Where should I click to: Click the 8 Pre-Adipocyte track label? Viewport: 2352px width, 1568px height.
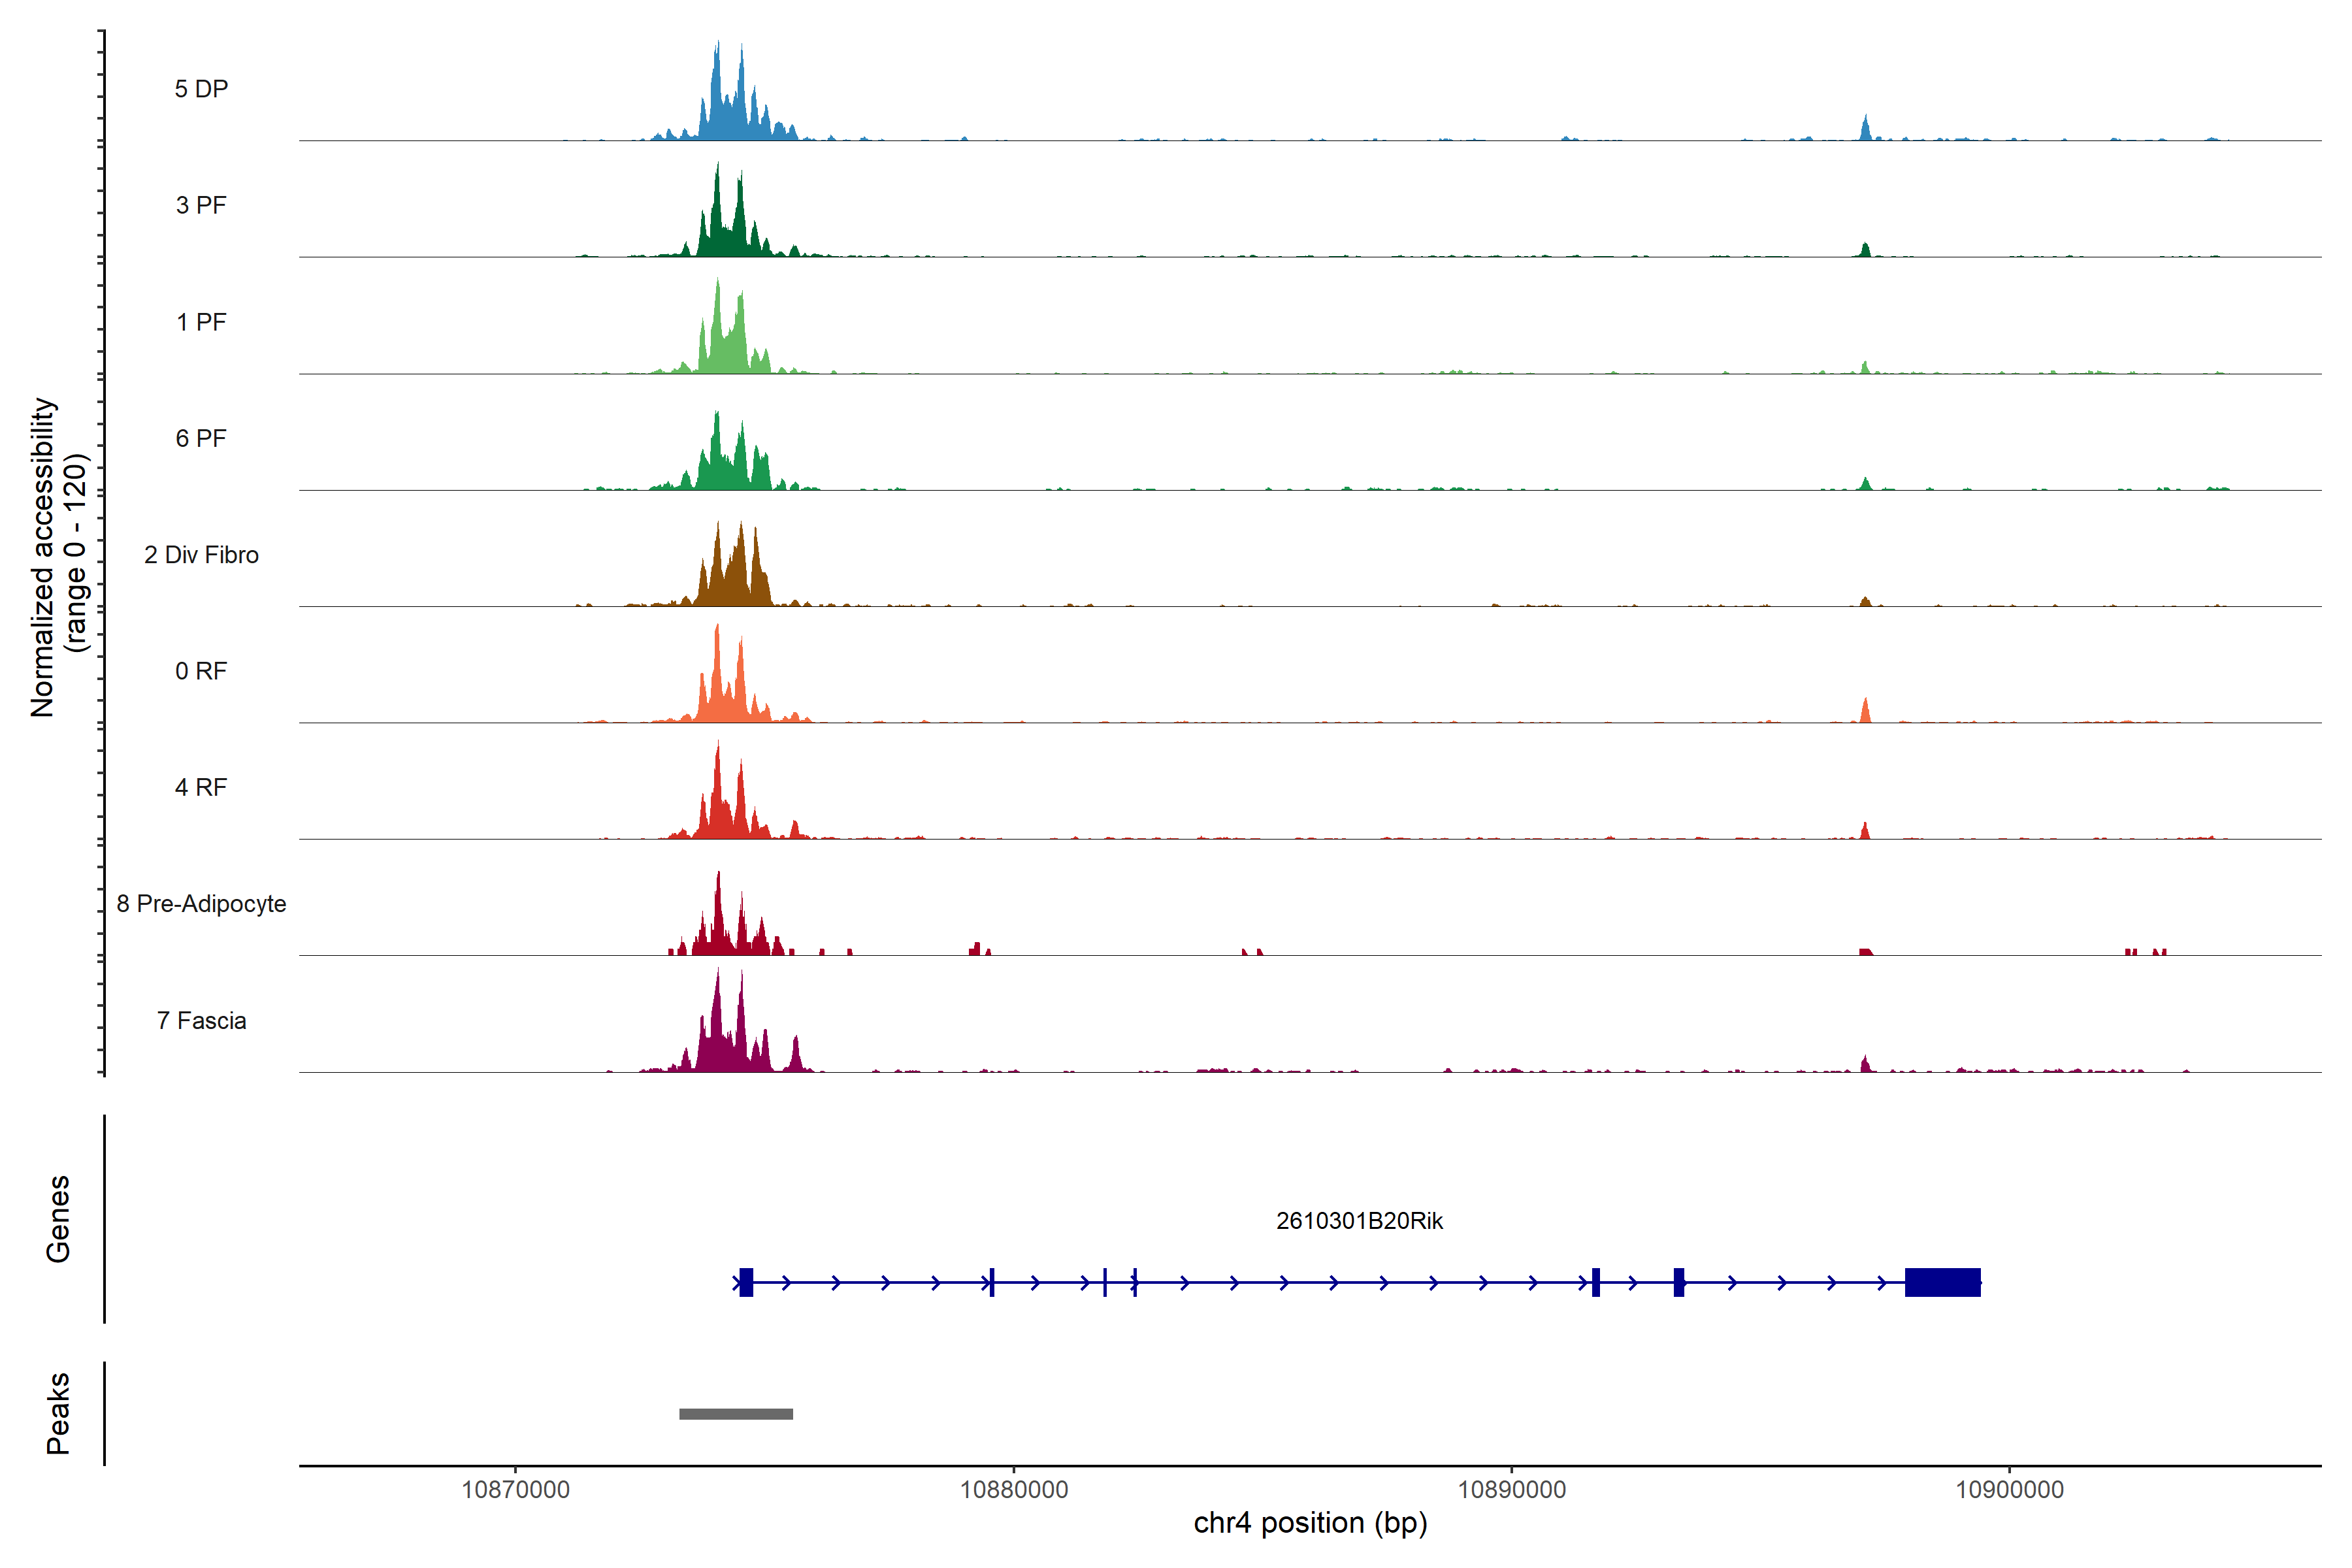coord(201,904)
